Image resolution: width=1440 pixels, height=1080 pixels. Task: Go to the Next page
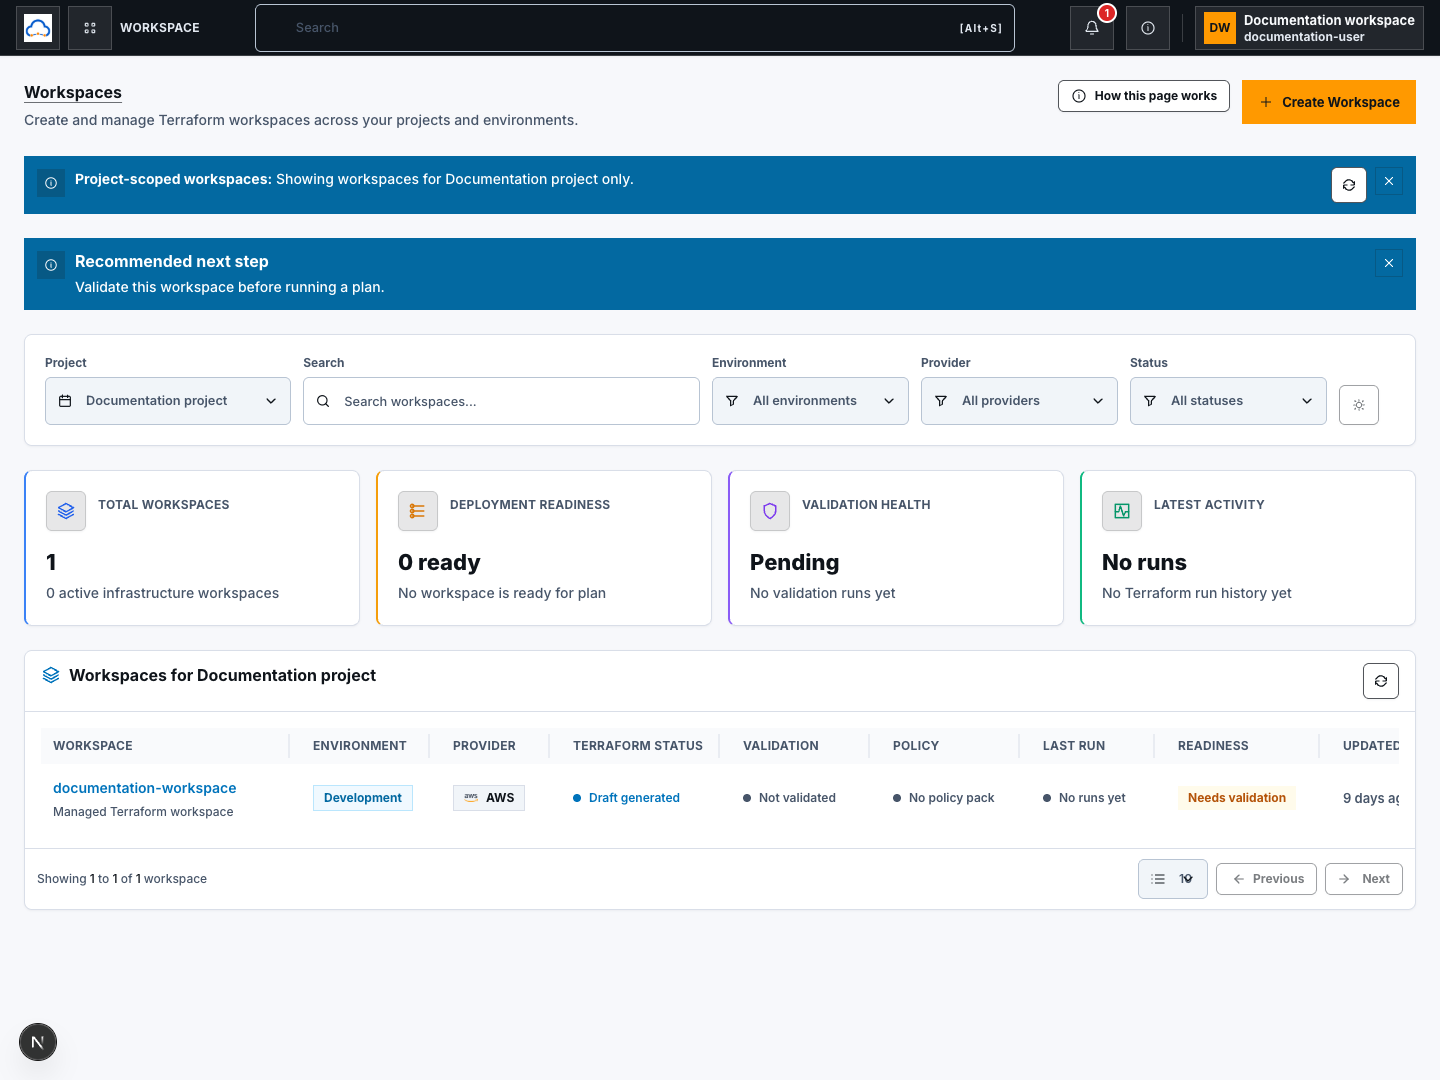[1364, 879]
